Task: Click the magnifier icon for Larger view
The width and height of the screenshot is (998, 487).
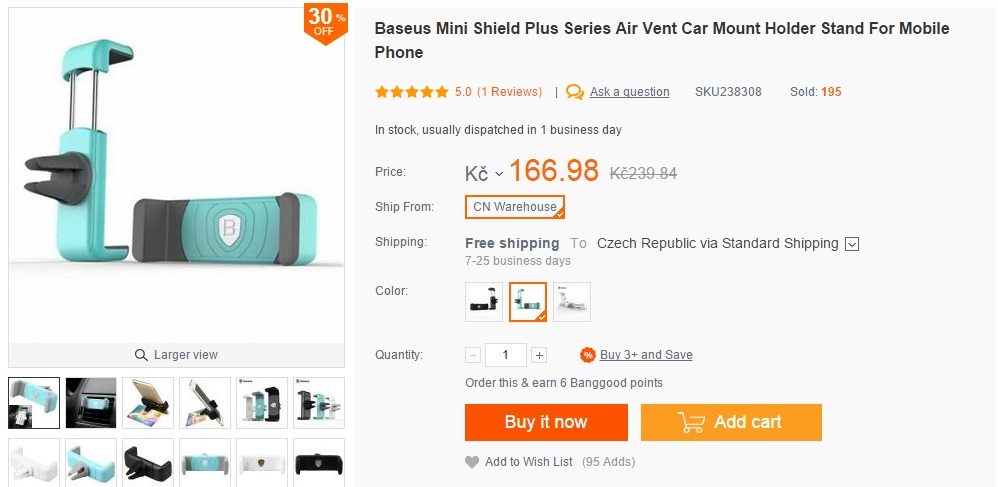Action: [x=141, y=355]
